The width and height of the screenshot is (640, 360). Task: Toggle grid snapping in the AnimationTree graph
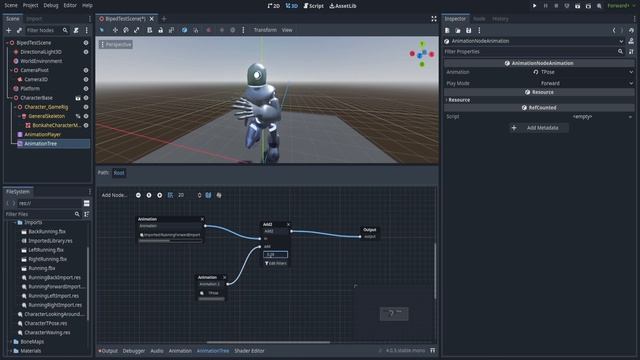coord(170,195)
